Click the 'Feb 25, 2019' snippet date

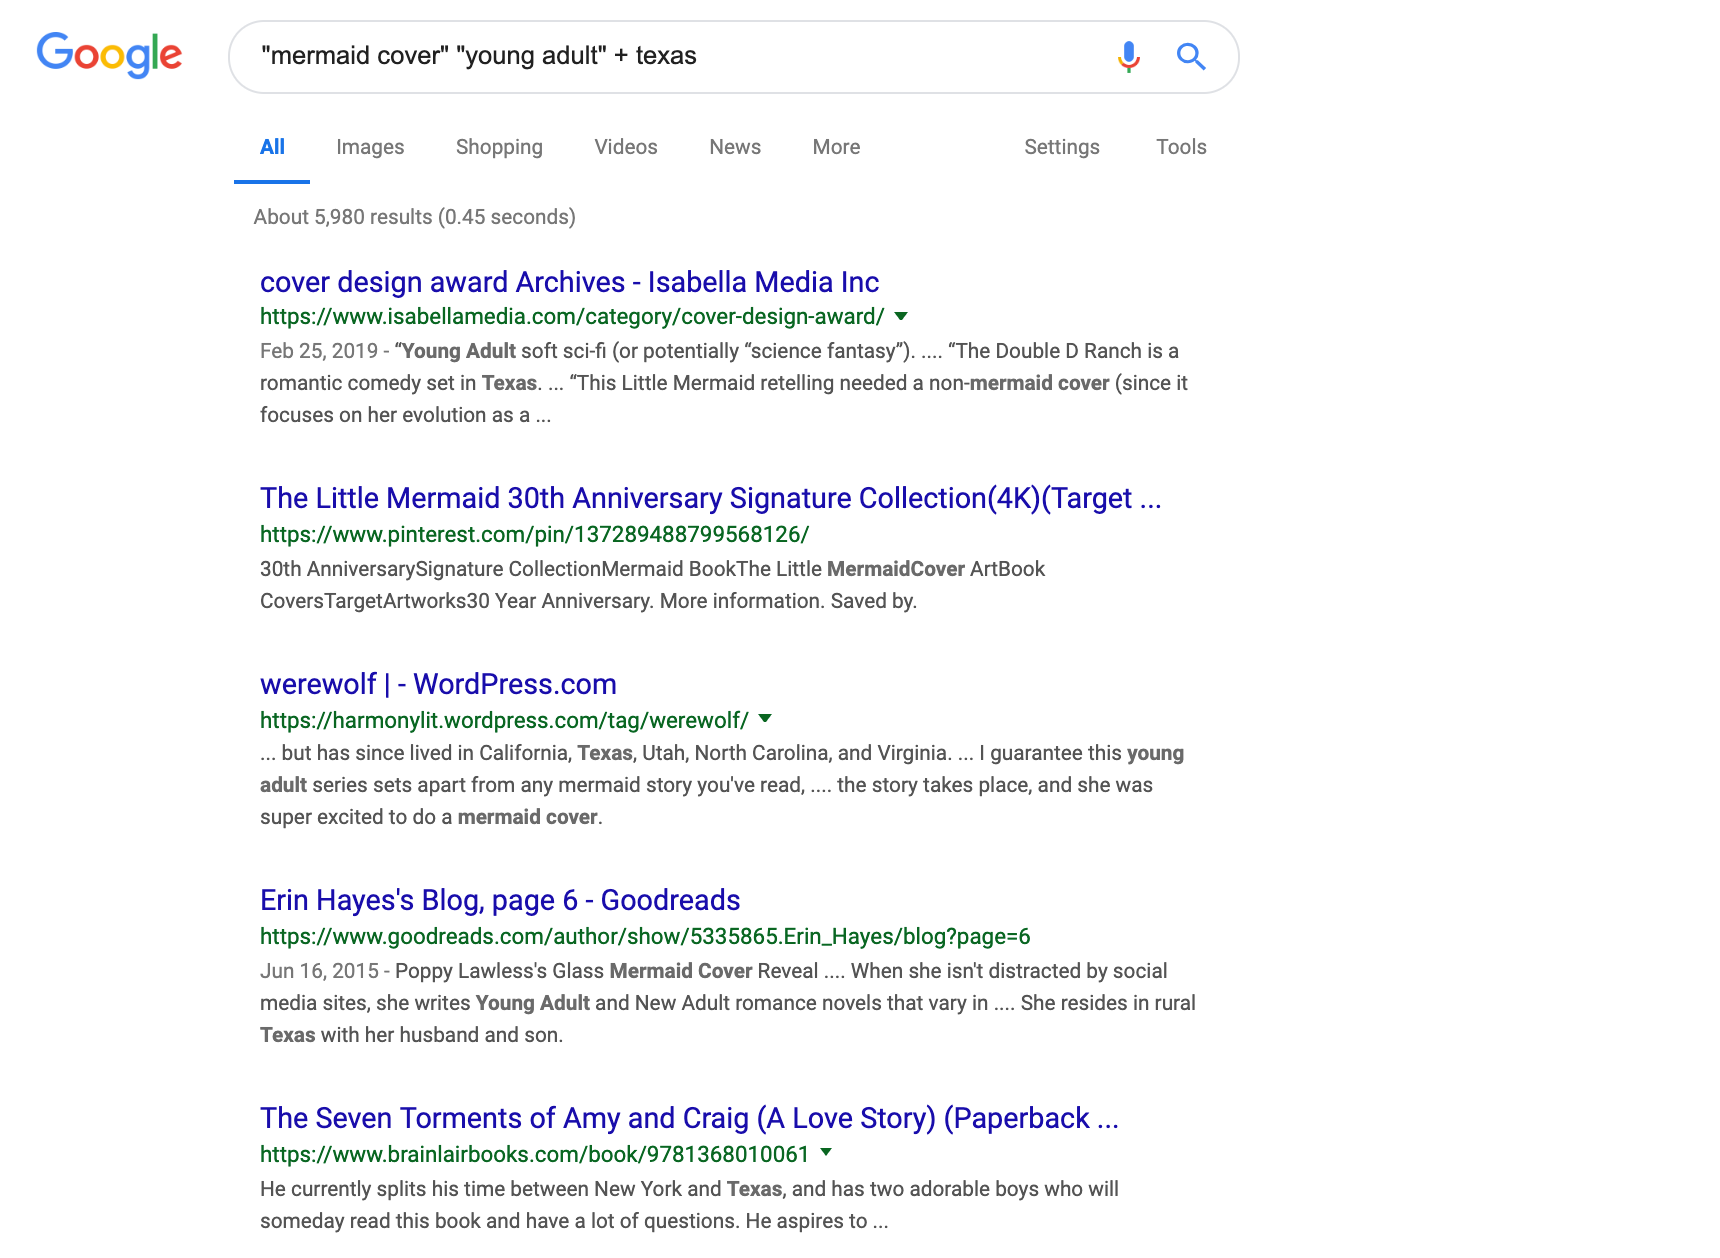pos(319,351)
